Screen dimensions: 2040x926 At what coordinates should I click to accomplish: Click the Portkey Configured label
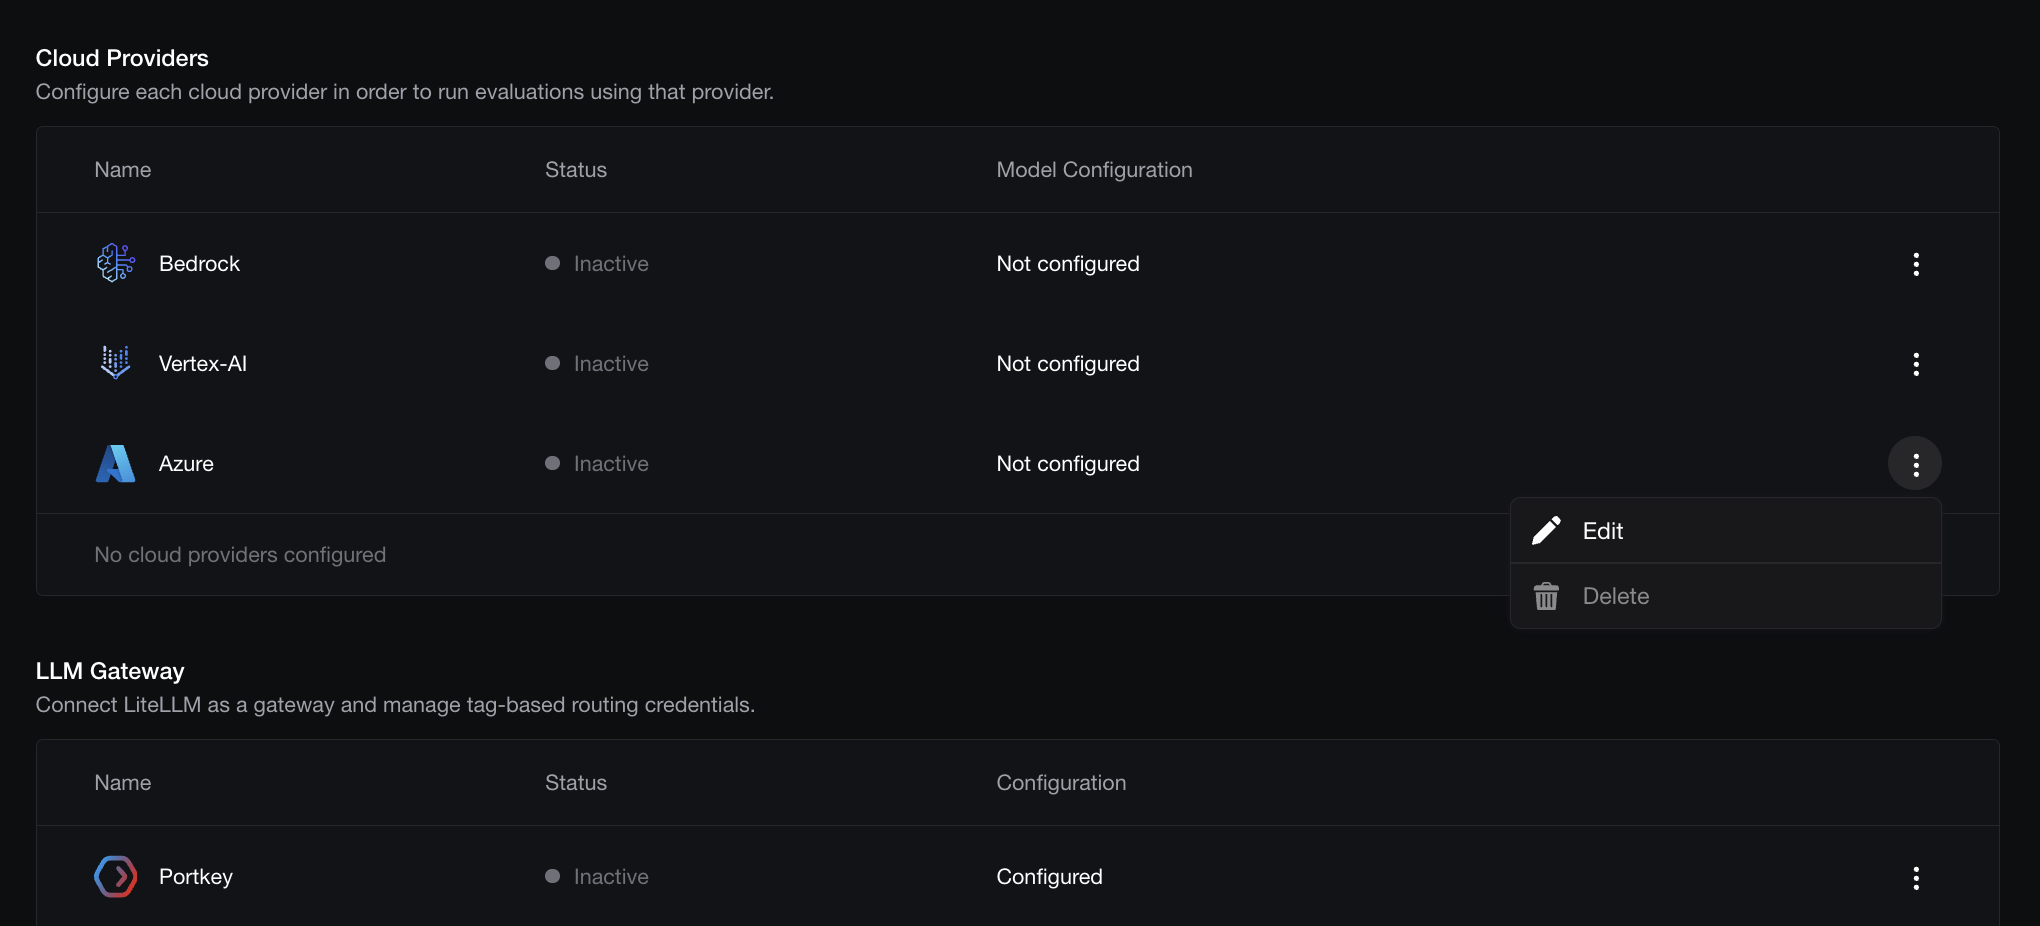pos(1049,876)
